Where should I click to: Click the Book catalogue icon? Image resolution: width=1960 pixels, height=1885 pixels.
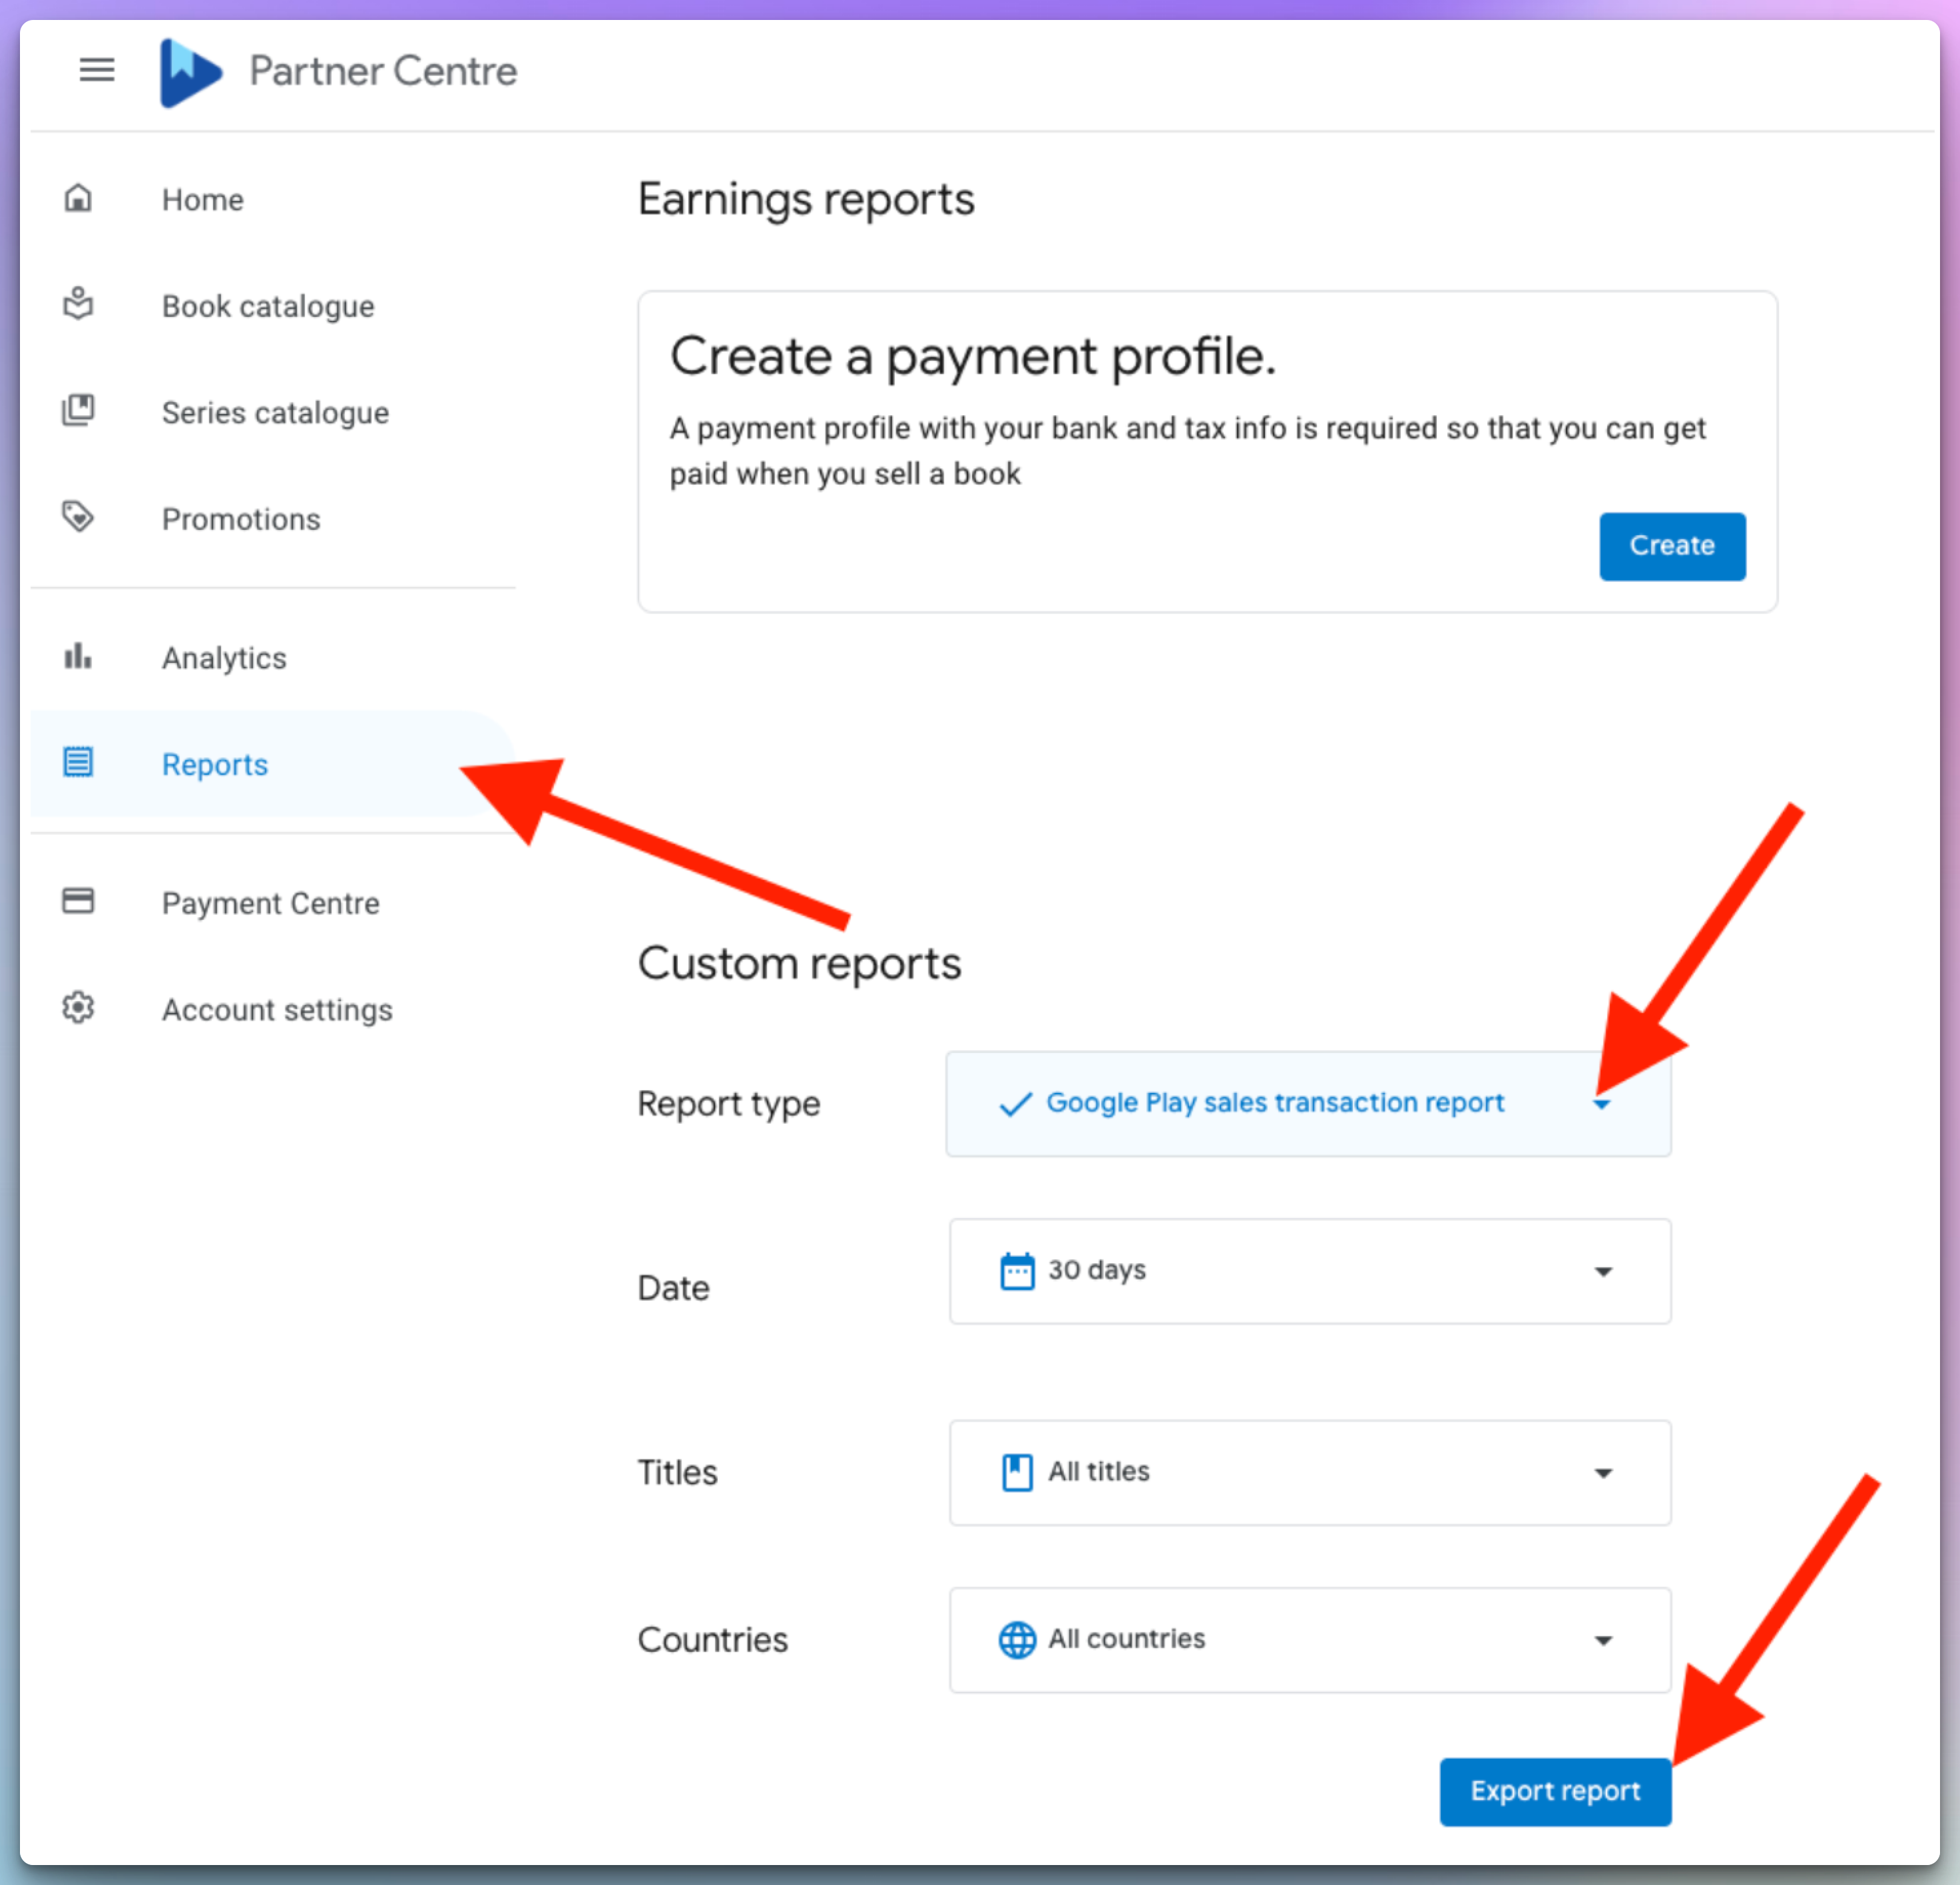(78, 304)
